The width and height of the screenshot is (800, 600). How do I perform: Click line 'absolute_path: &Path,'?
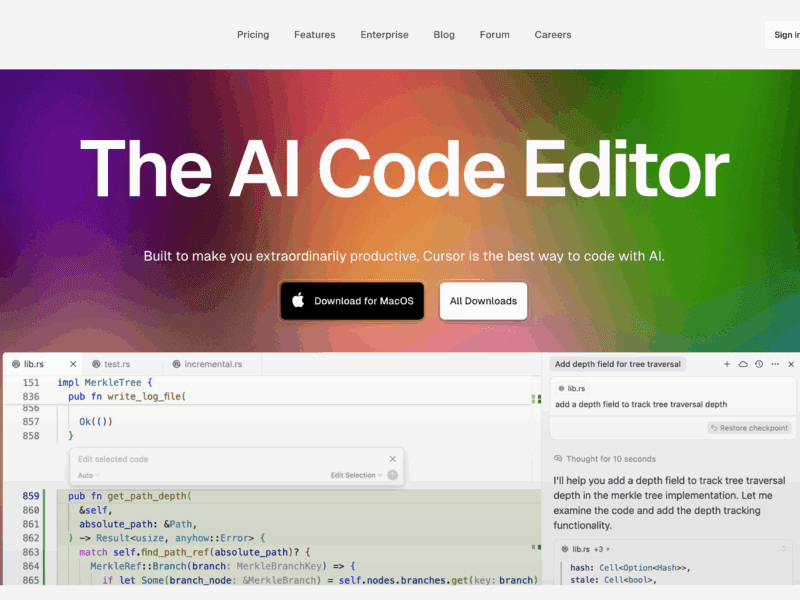138,524
